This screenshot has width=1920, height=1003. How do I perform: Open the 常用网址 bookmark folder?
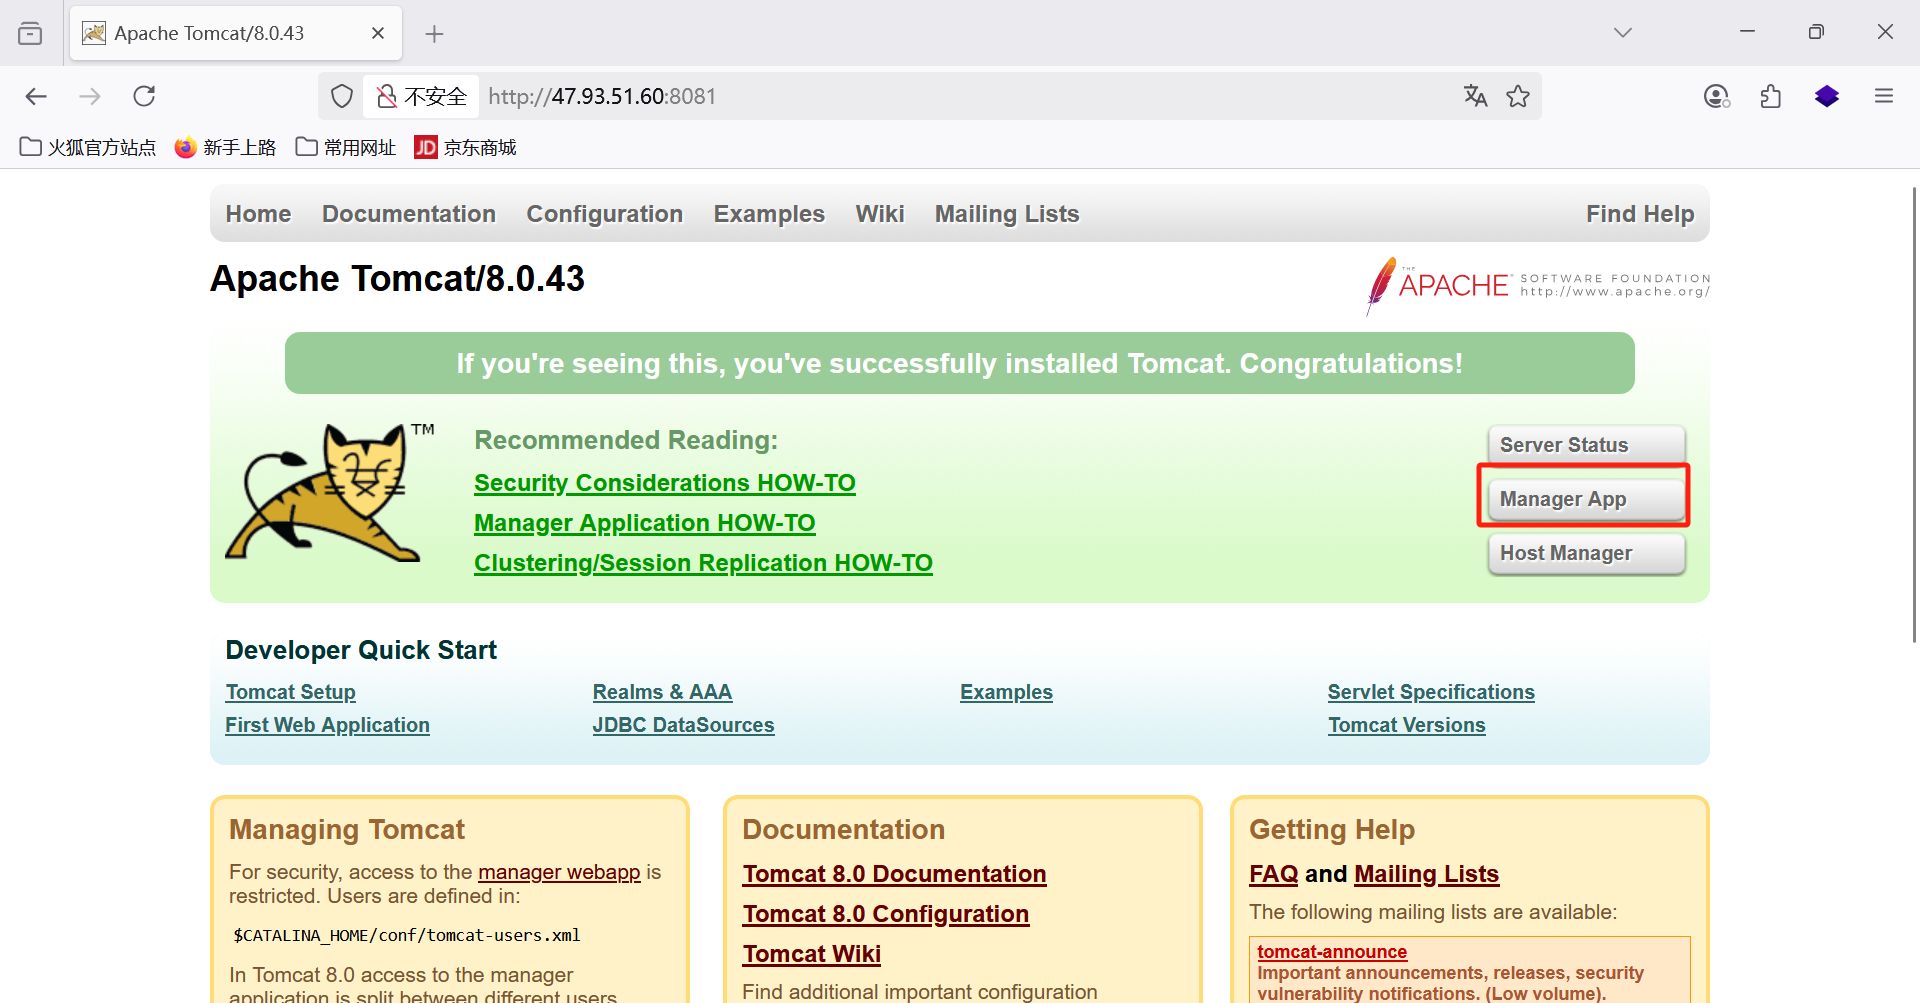click(x=346, y=148)
